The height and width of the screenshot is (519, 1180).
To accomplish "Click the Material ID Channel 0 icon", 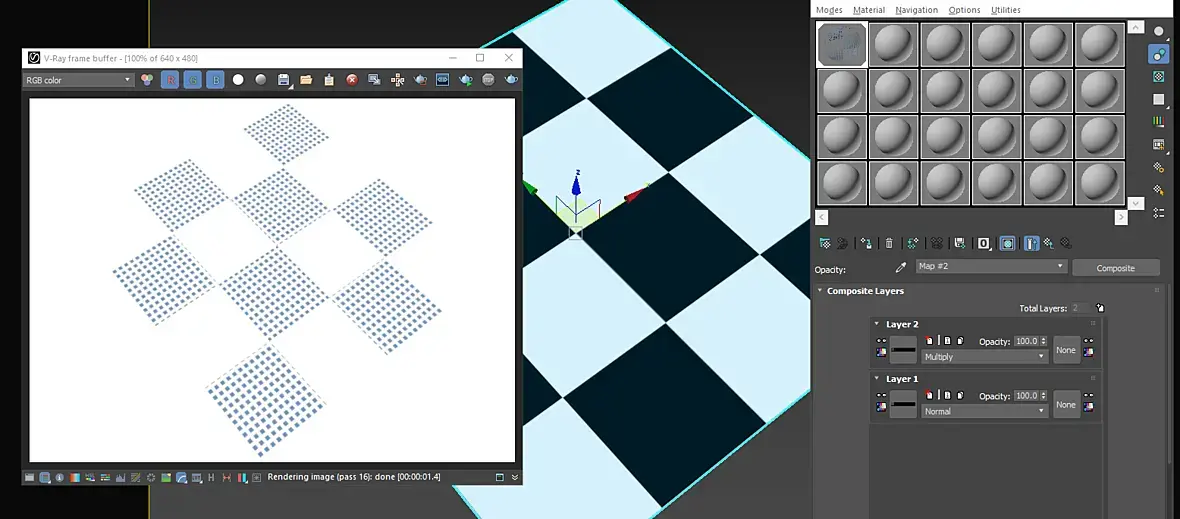I will click(984, 243).
